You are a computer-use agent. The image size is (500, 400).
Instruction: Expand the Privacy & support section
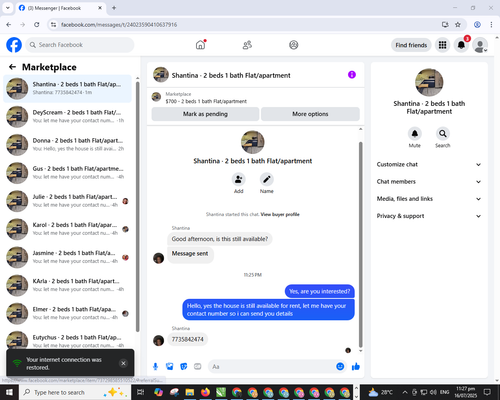point(429,216)
